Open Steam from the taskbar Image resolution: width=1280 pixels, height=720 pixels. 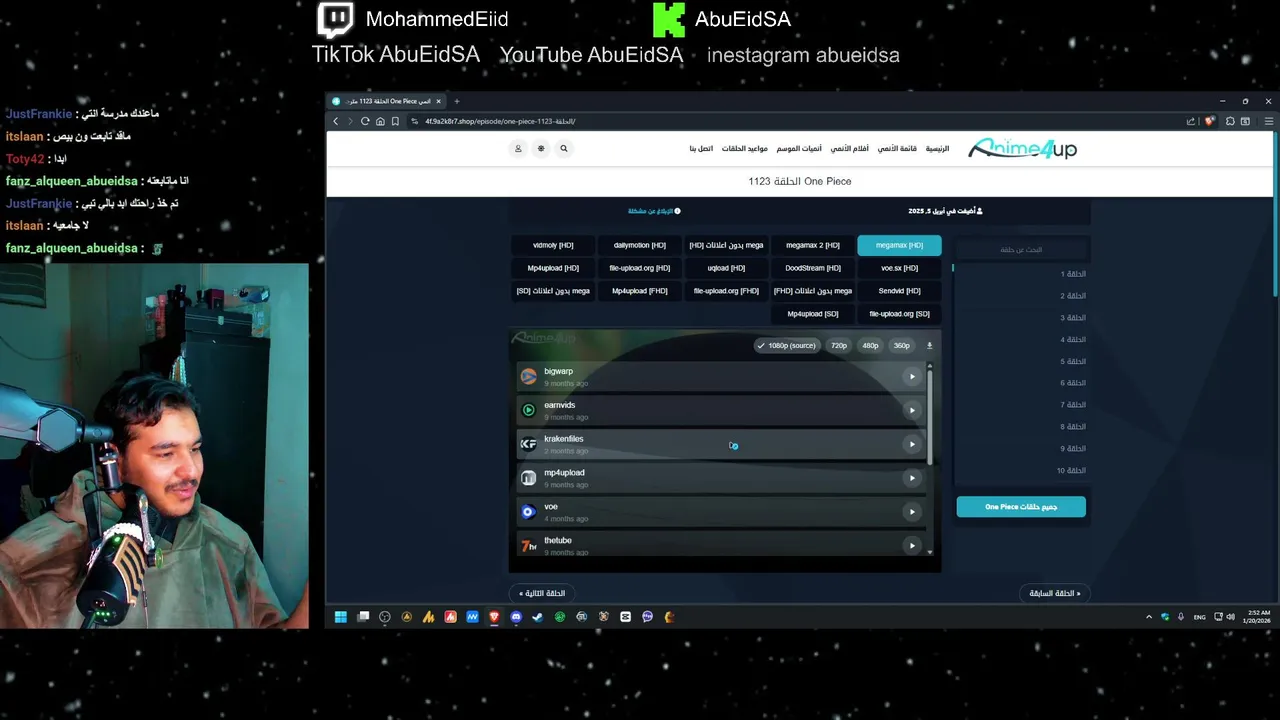[x=538, y=617]
